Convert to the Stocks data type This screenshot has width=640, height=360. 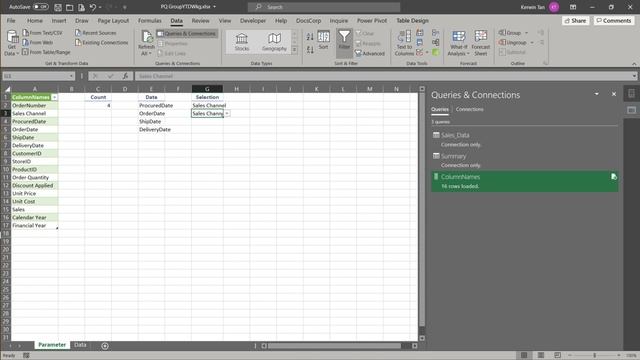coord(242,42)
